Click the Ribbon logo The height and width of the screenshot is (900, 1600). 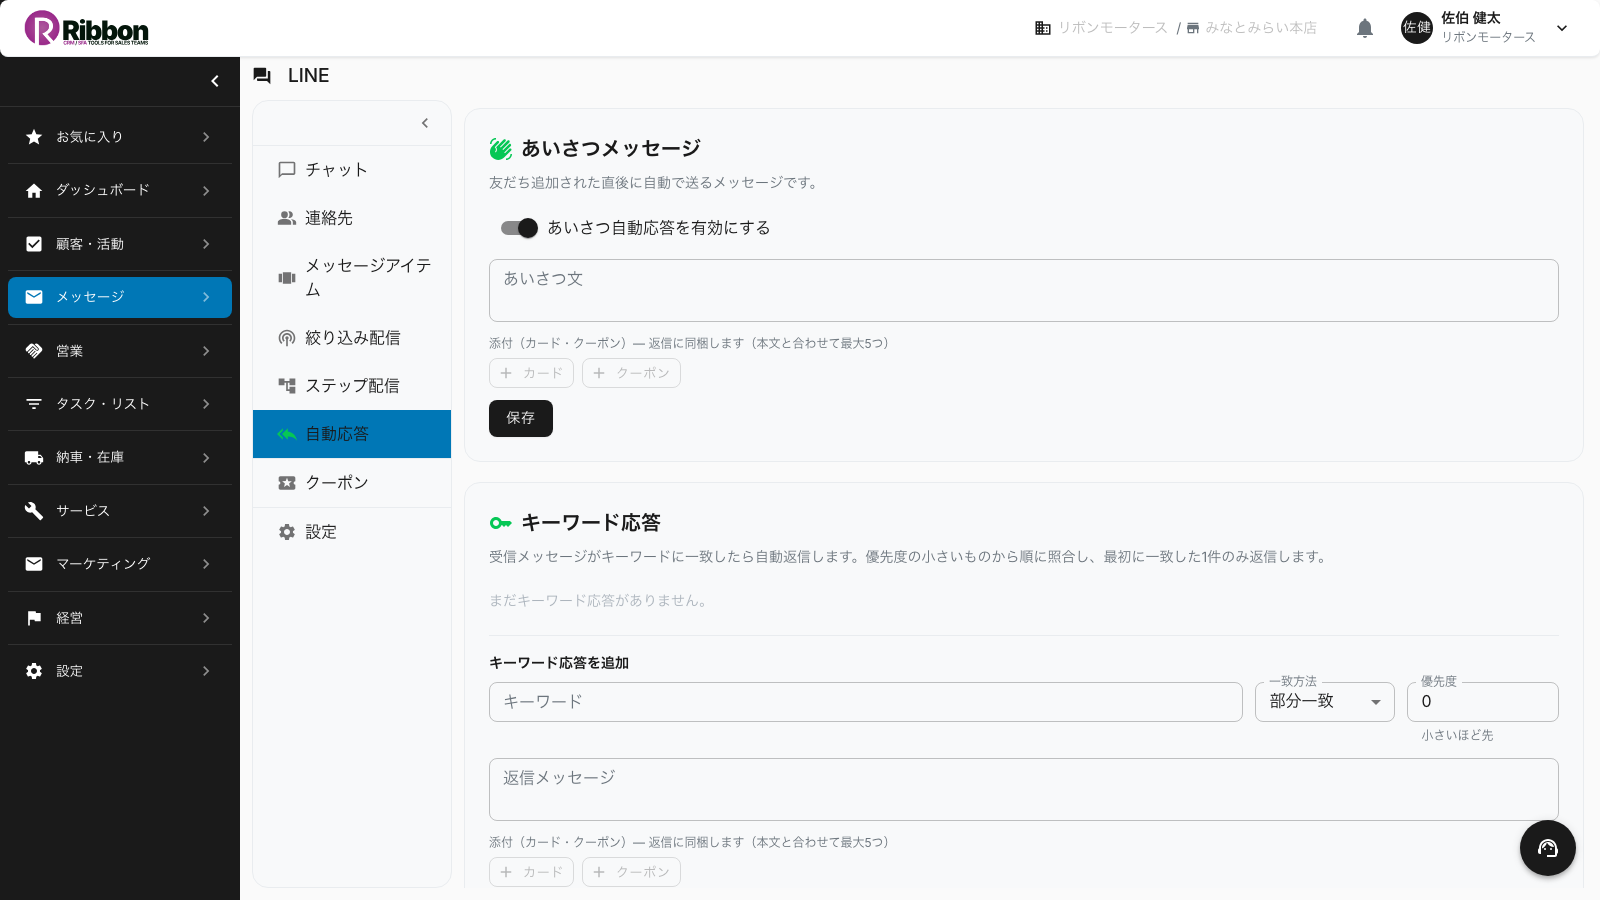[x=87, y=28]
